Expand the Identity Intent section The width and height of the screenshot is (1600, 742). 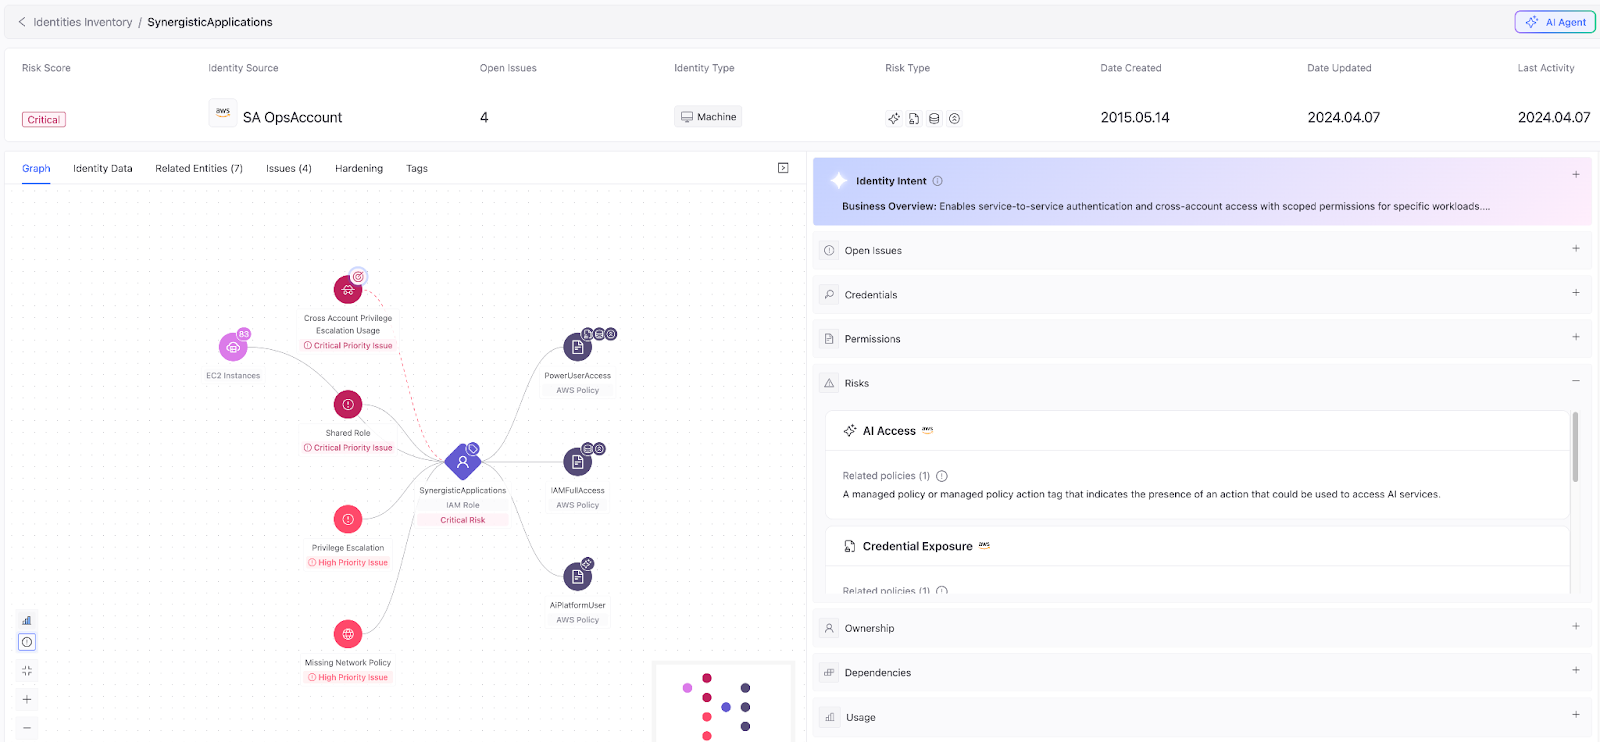coord(1576,174)
